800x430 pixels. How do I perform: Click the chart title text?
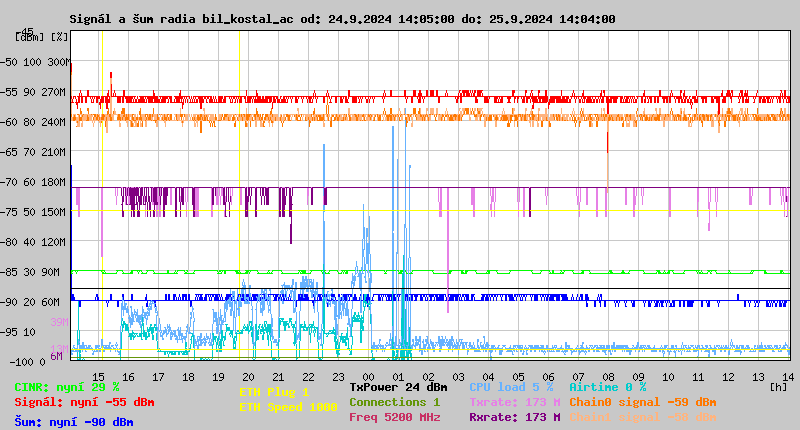(342, 19)
